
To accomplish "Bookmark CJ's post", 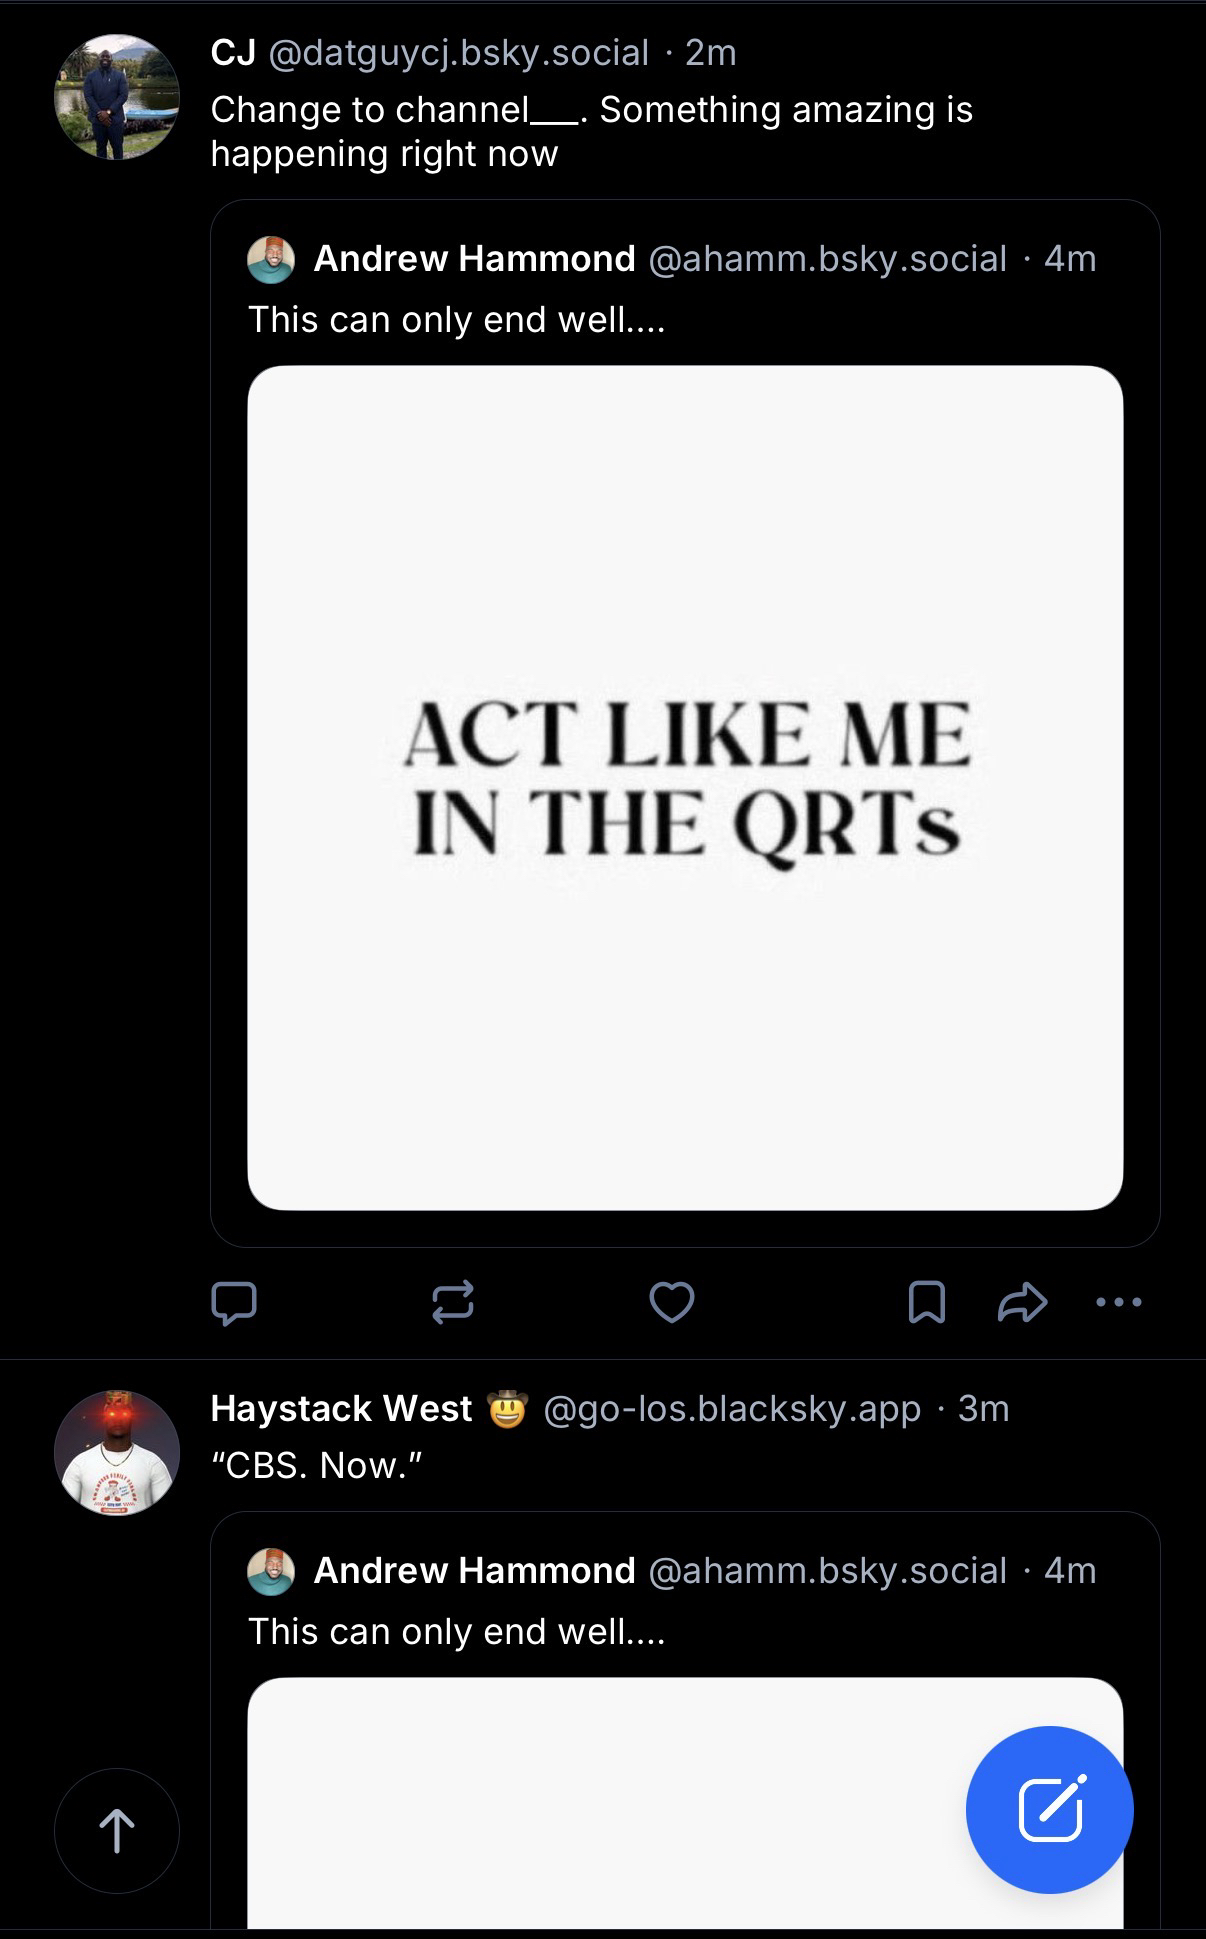I will (926, 1302).
